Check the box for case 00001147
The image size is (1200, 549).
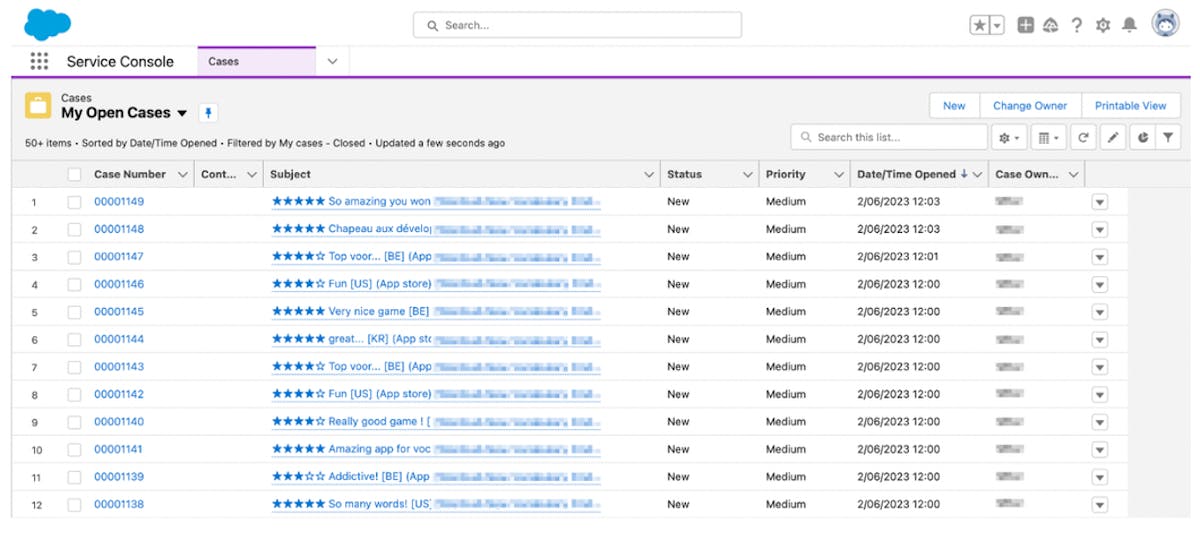point(74,257)
